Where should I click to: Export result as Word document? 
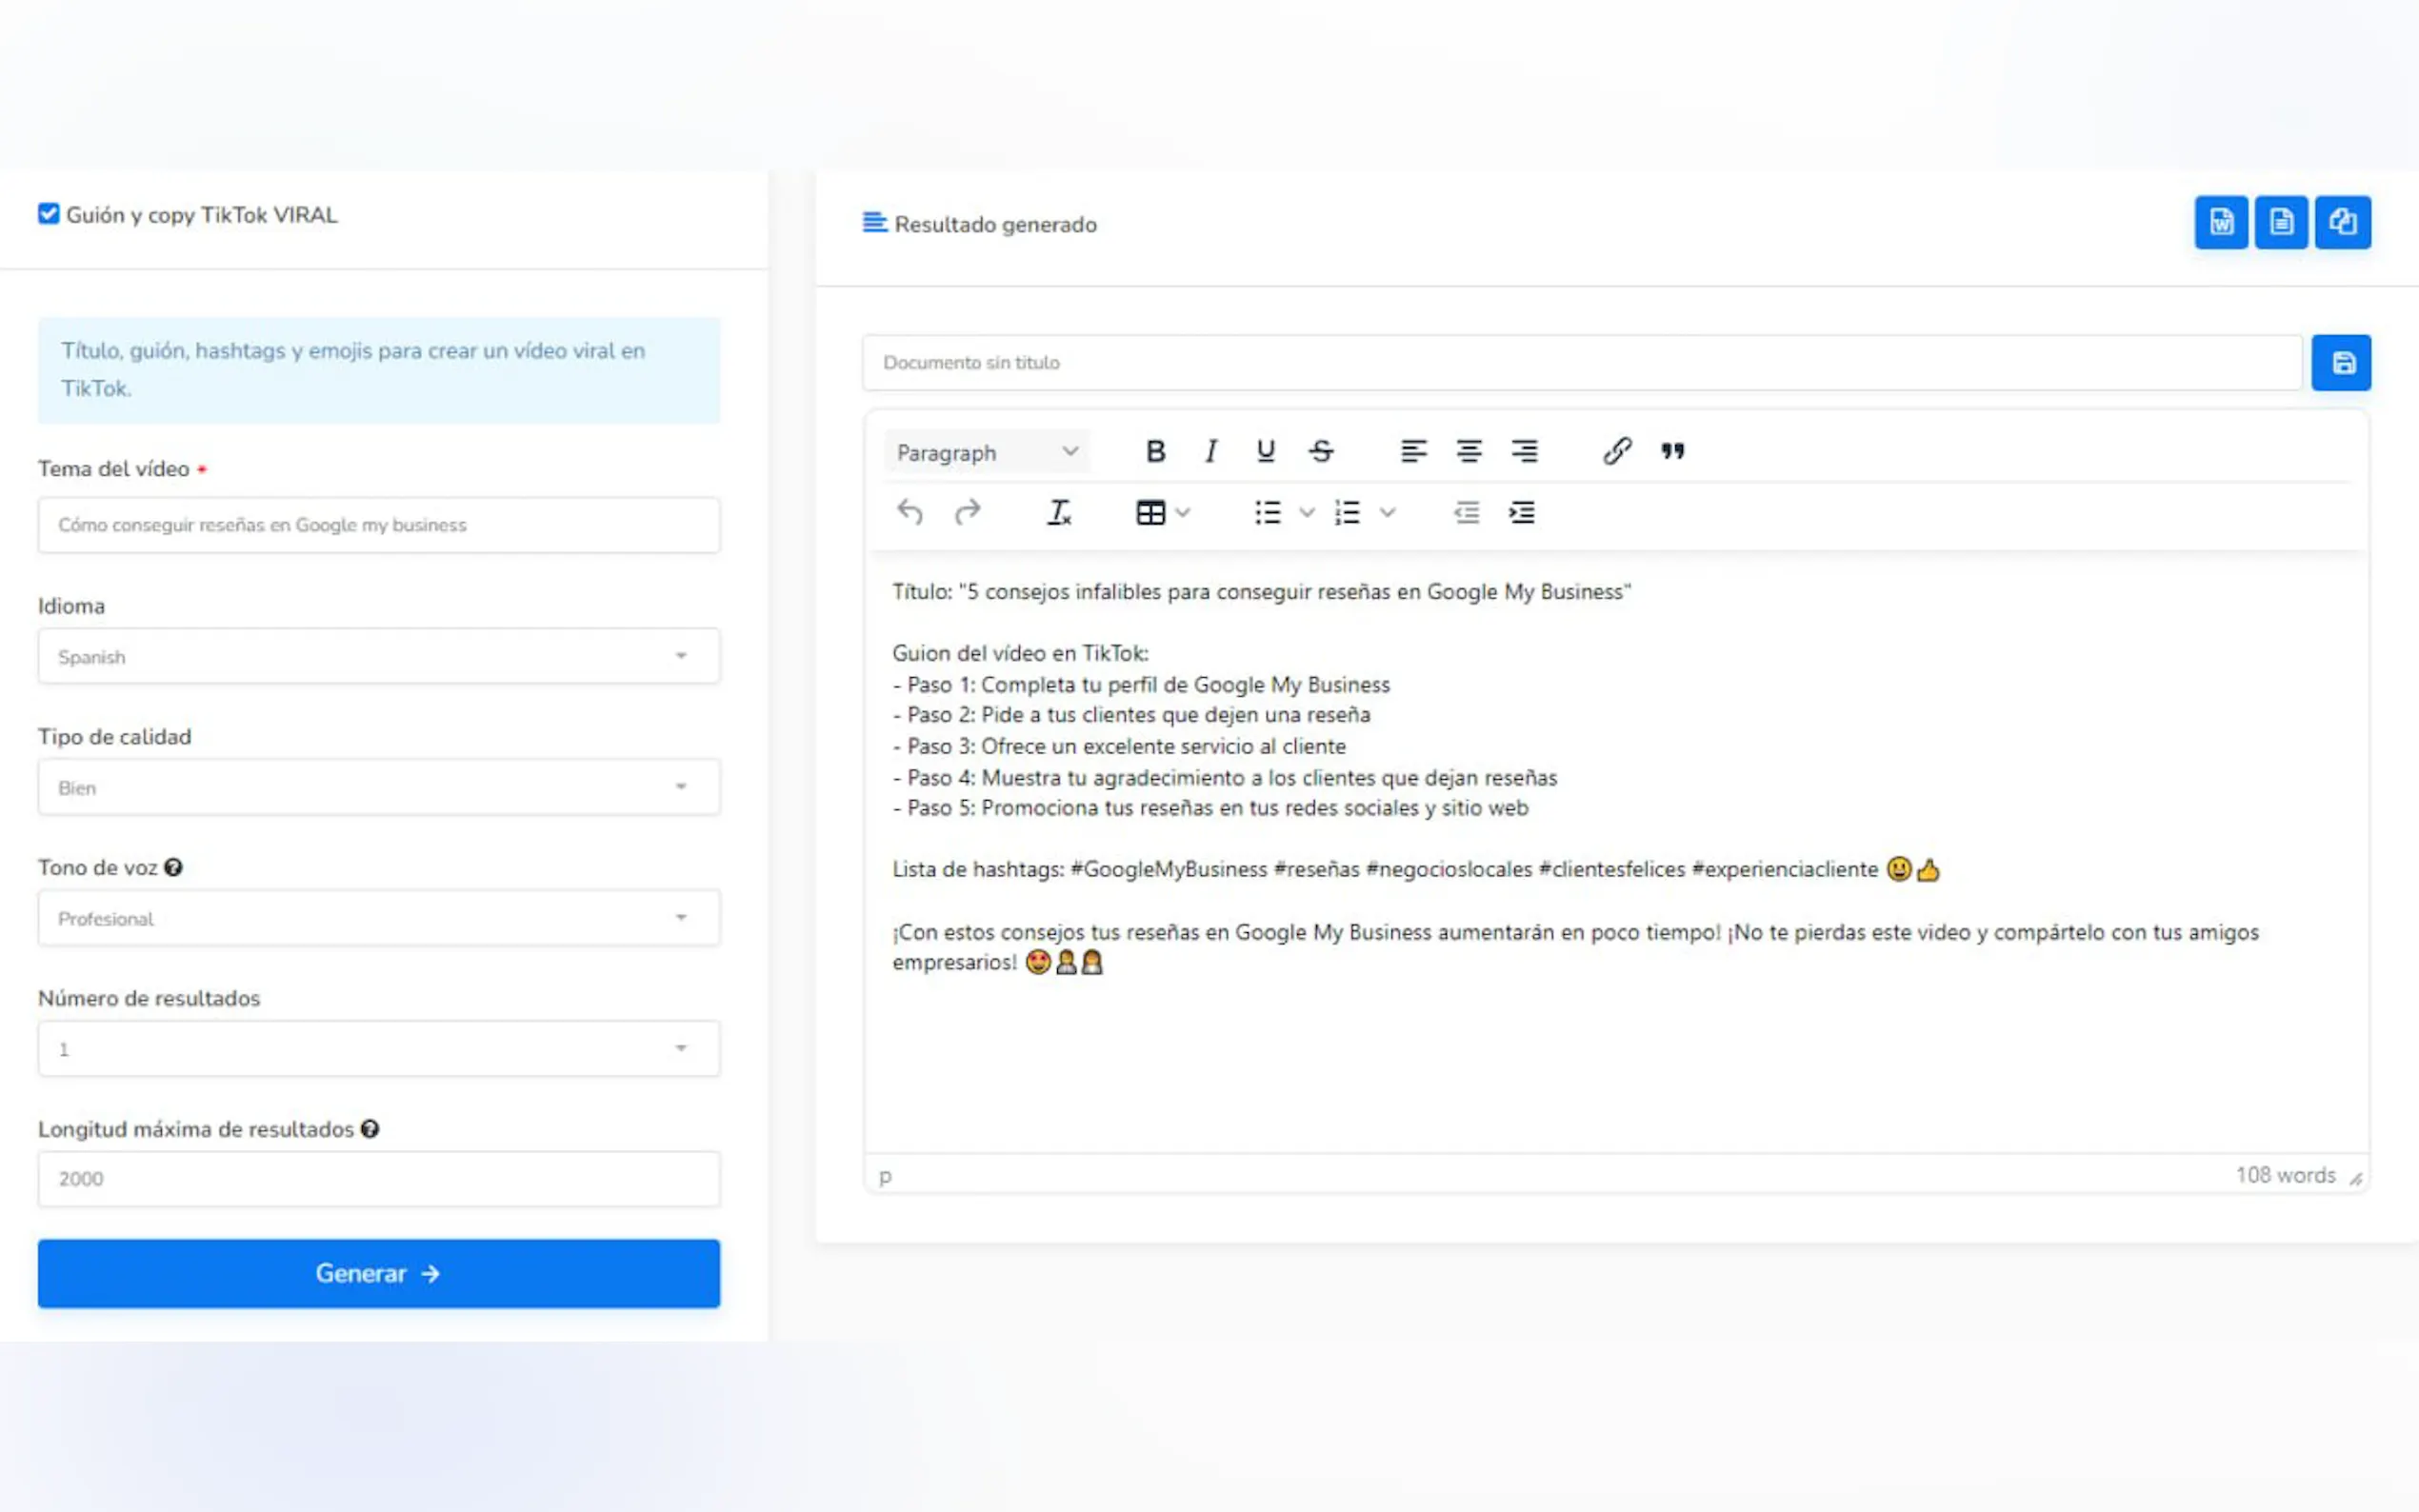[2221, 222]
